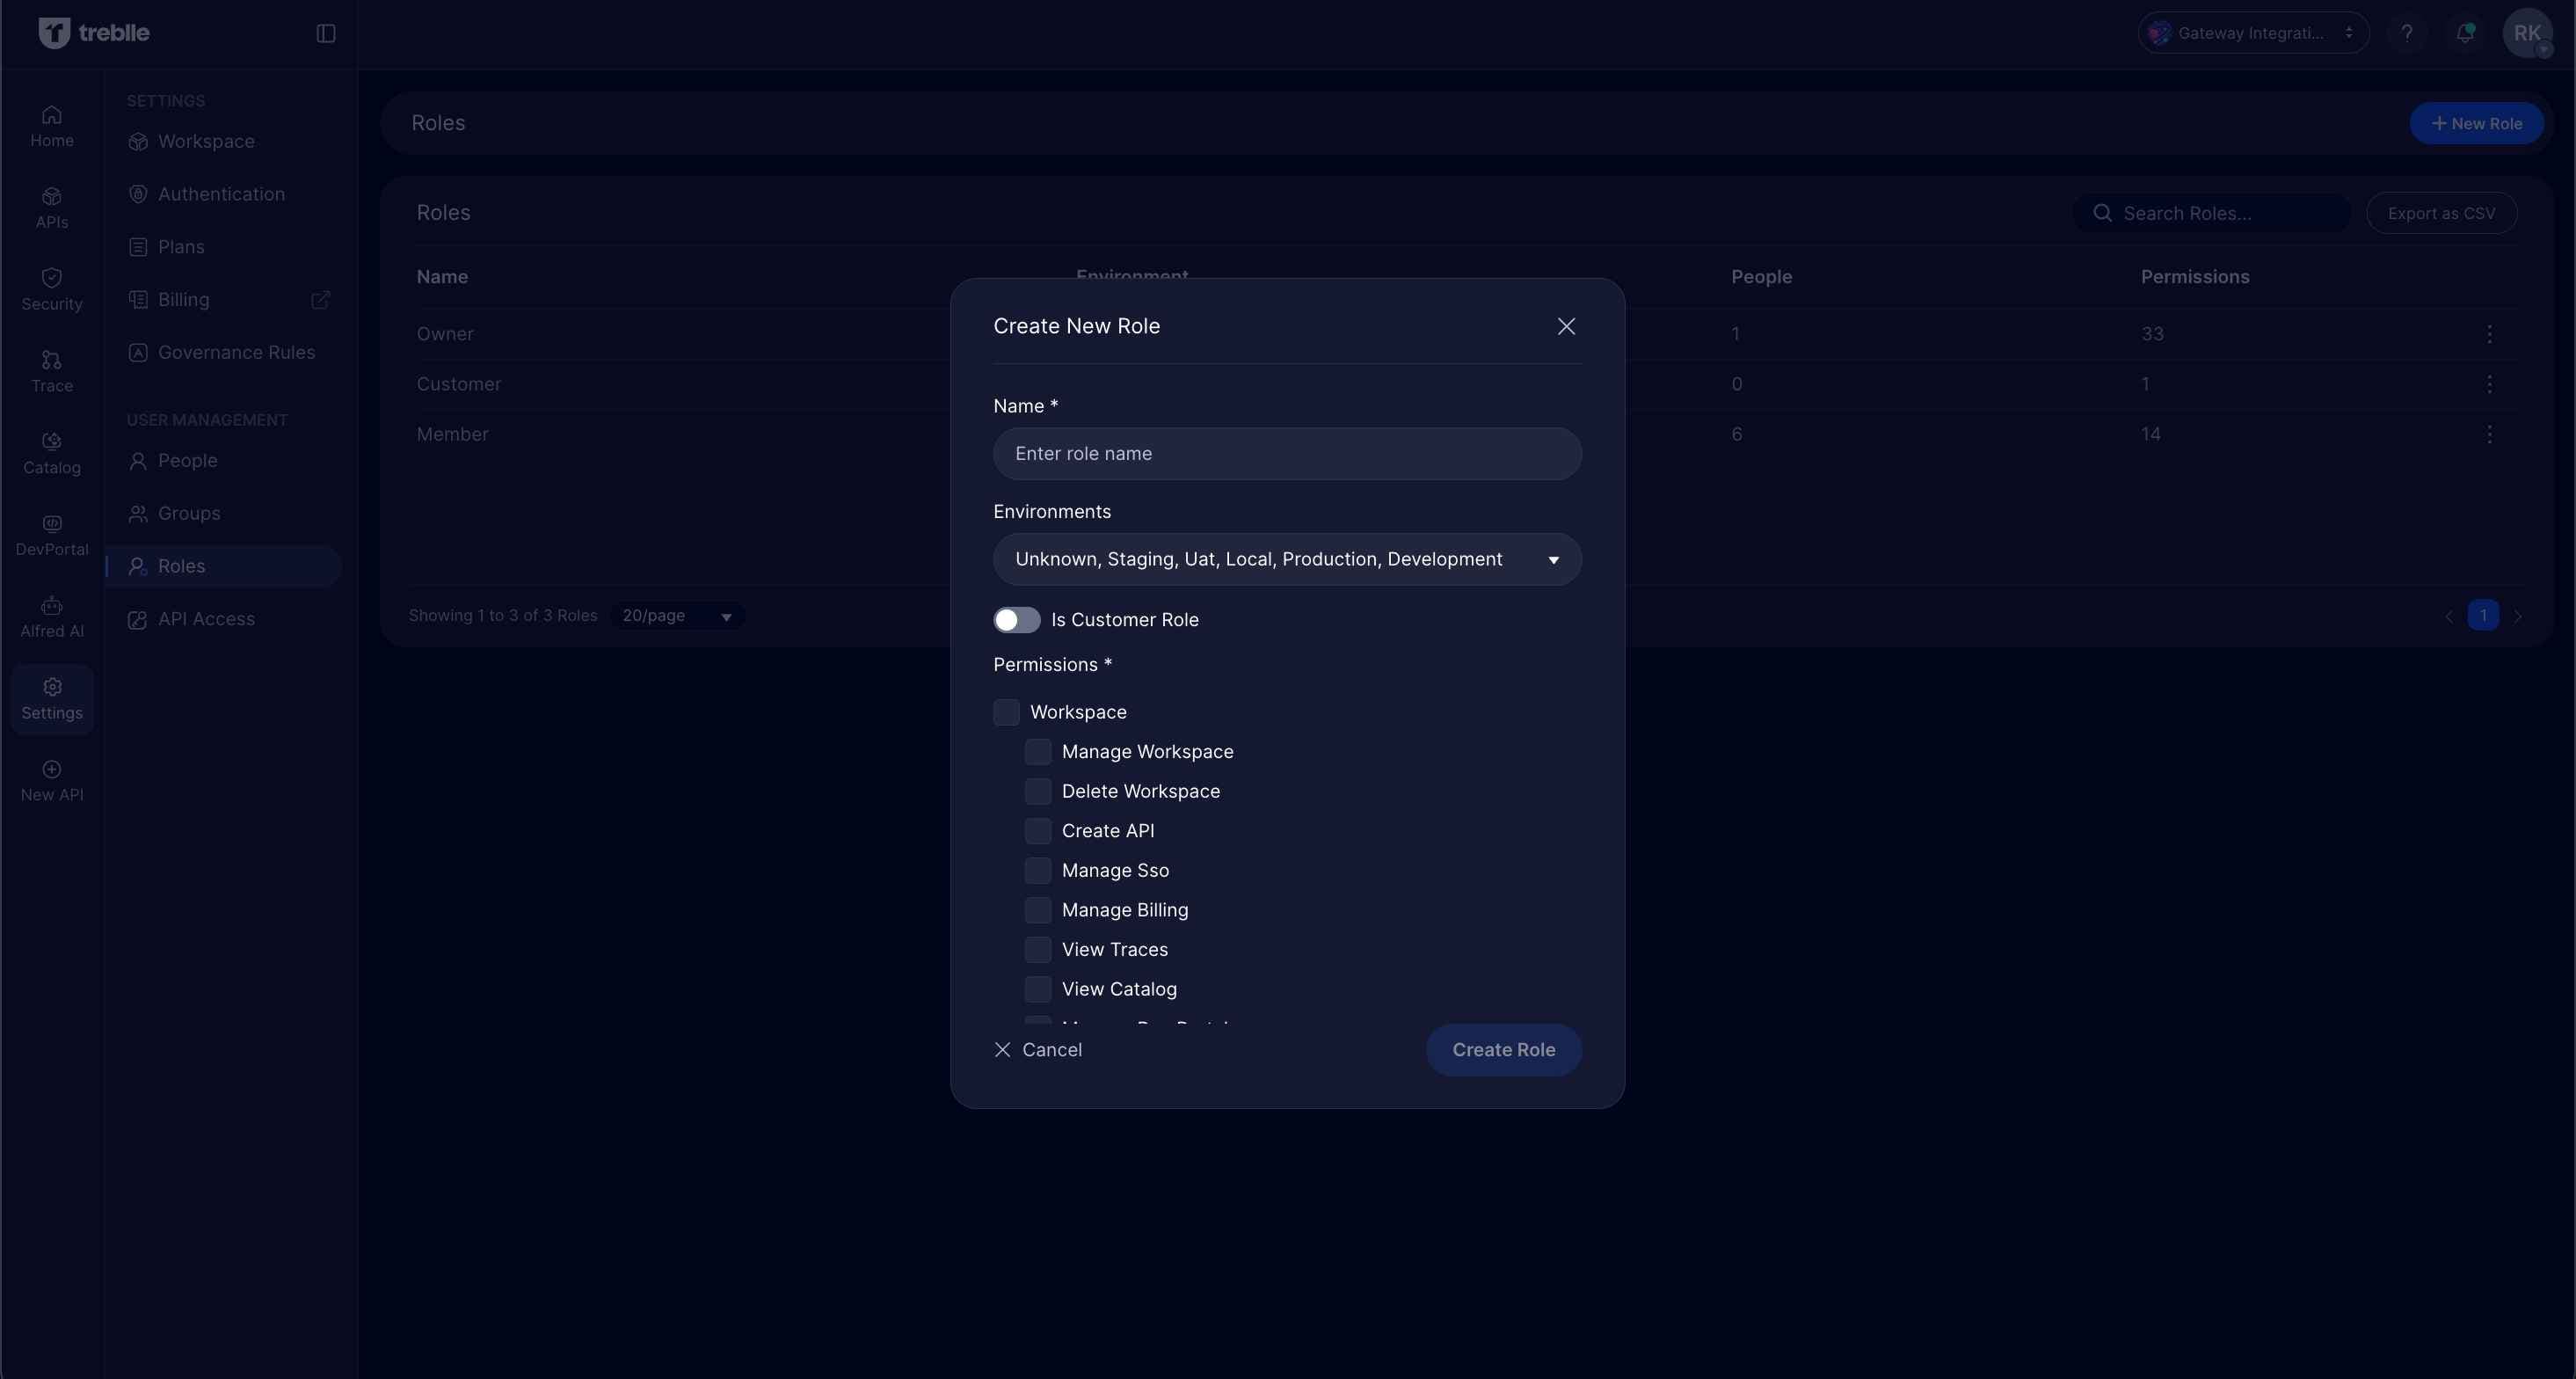The image size is (2576, 1379).
Task: Open Governance Rules settings item
Action: tap(236, 352)
